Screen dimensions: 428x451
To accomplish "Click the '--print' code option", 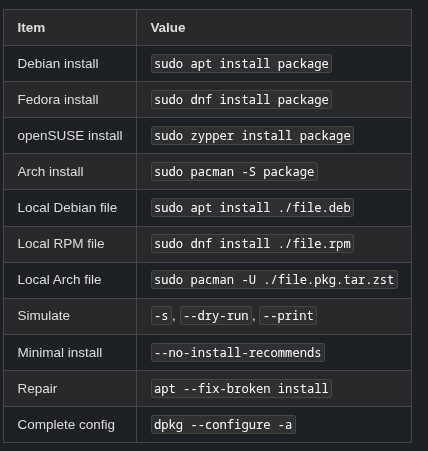I will point(288,316).
